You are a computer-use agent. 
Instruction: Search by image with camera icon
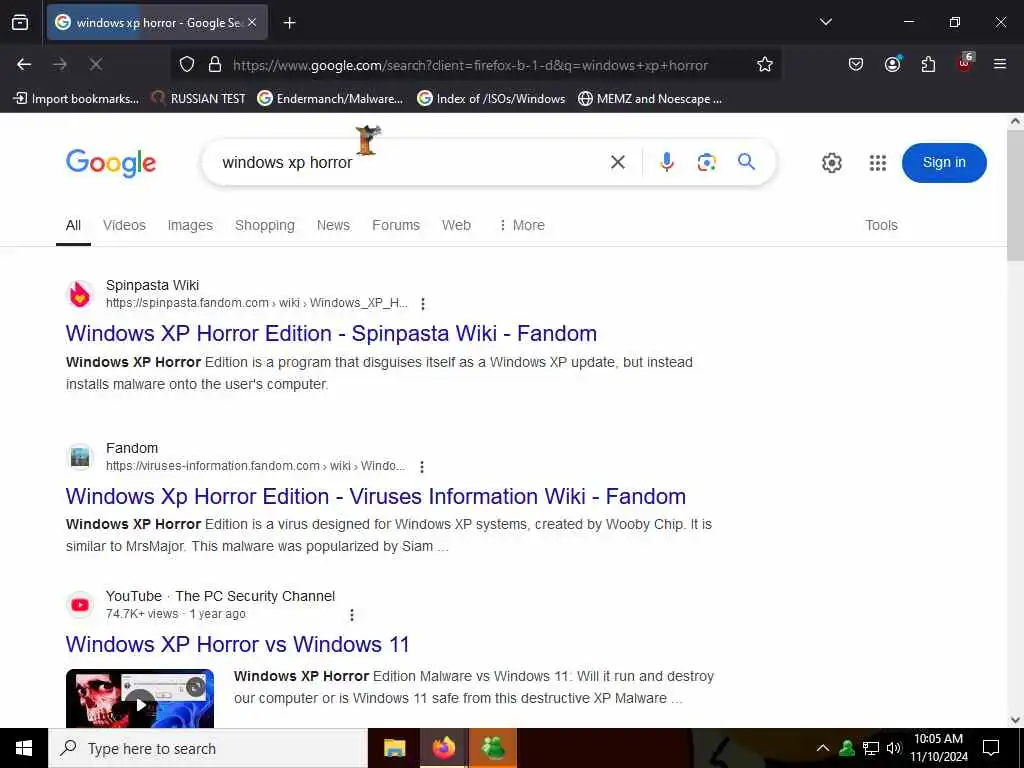pyautogui.click(x=706, y=162)
